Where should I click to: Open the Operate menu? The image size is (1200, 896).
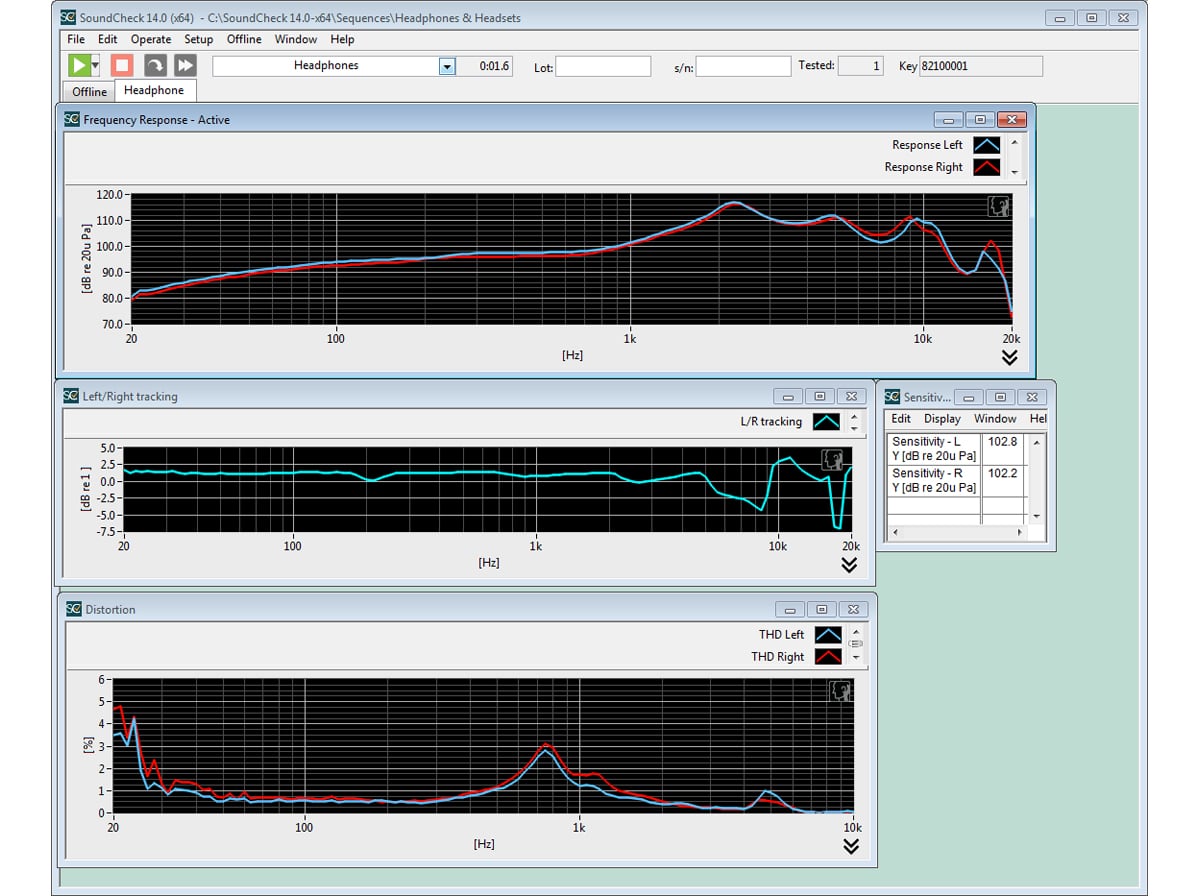coord(151,39)
